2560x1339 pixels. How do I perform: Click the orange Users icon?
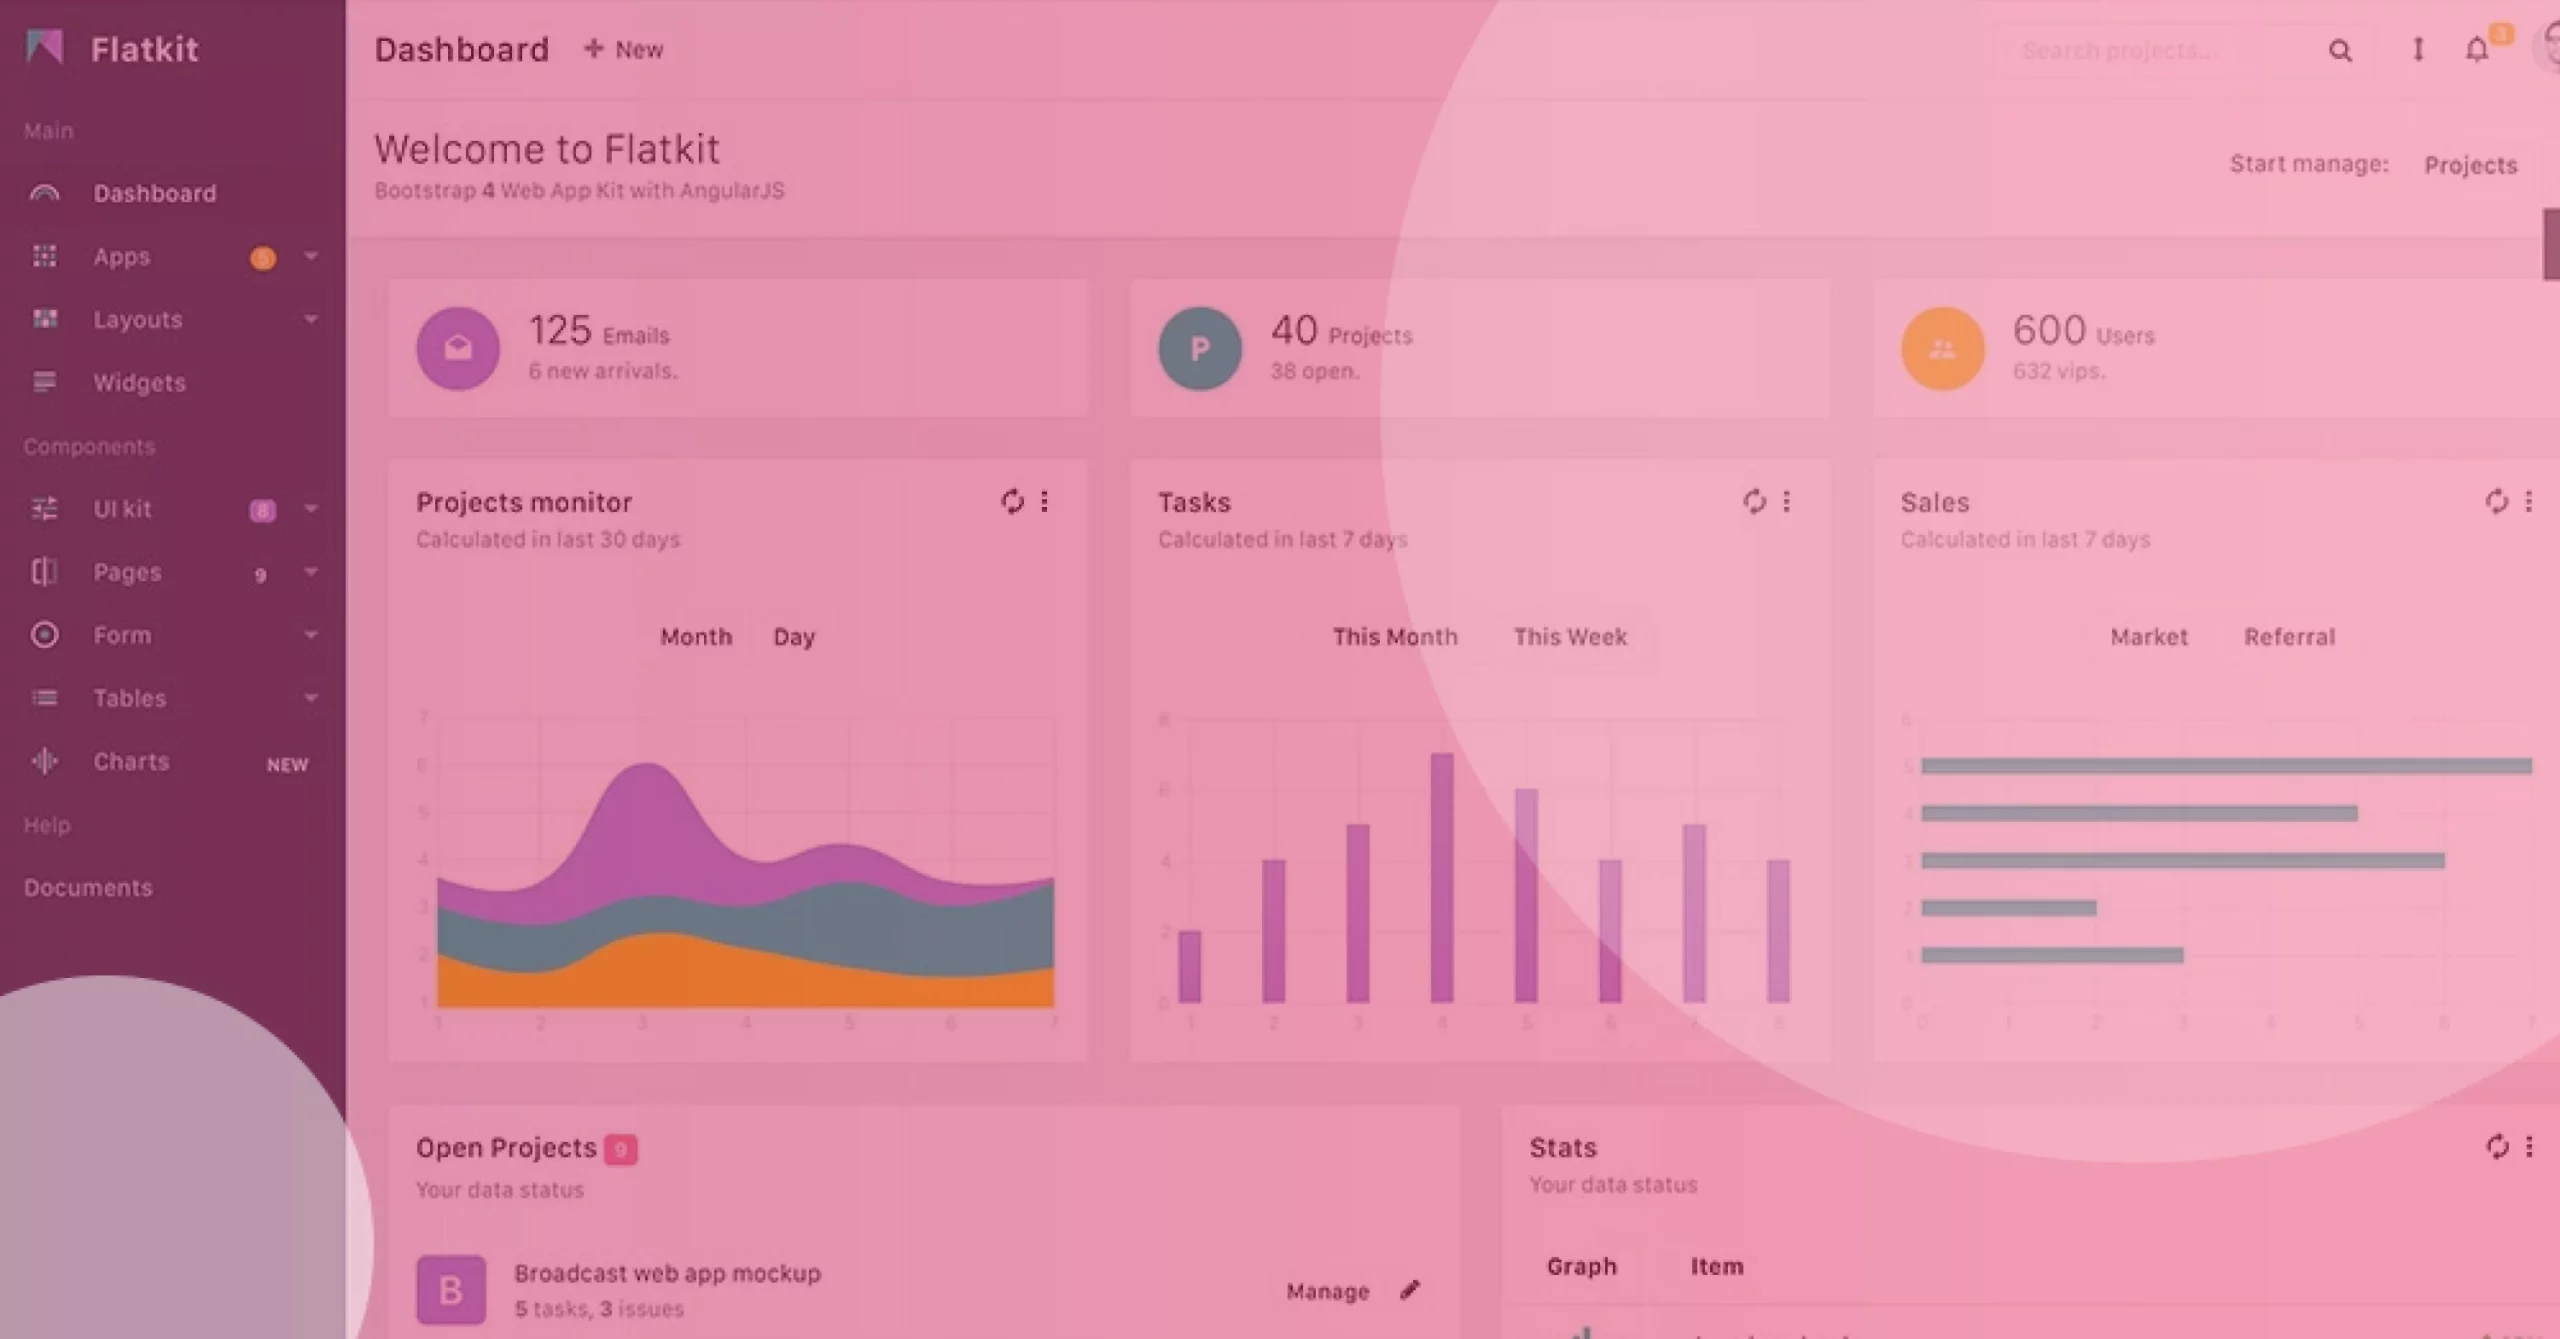point(1942,348)
